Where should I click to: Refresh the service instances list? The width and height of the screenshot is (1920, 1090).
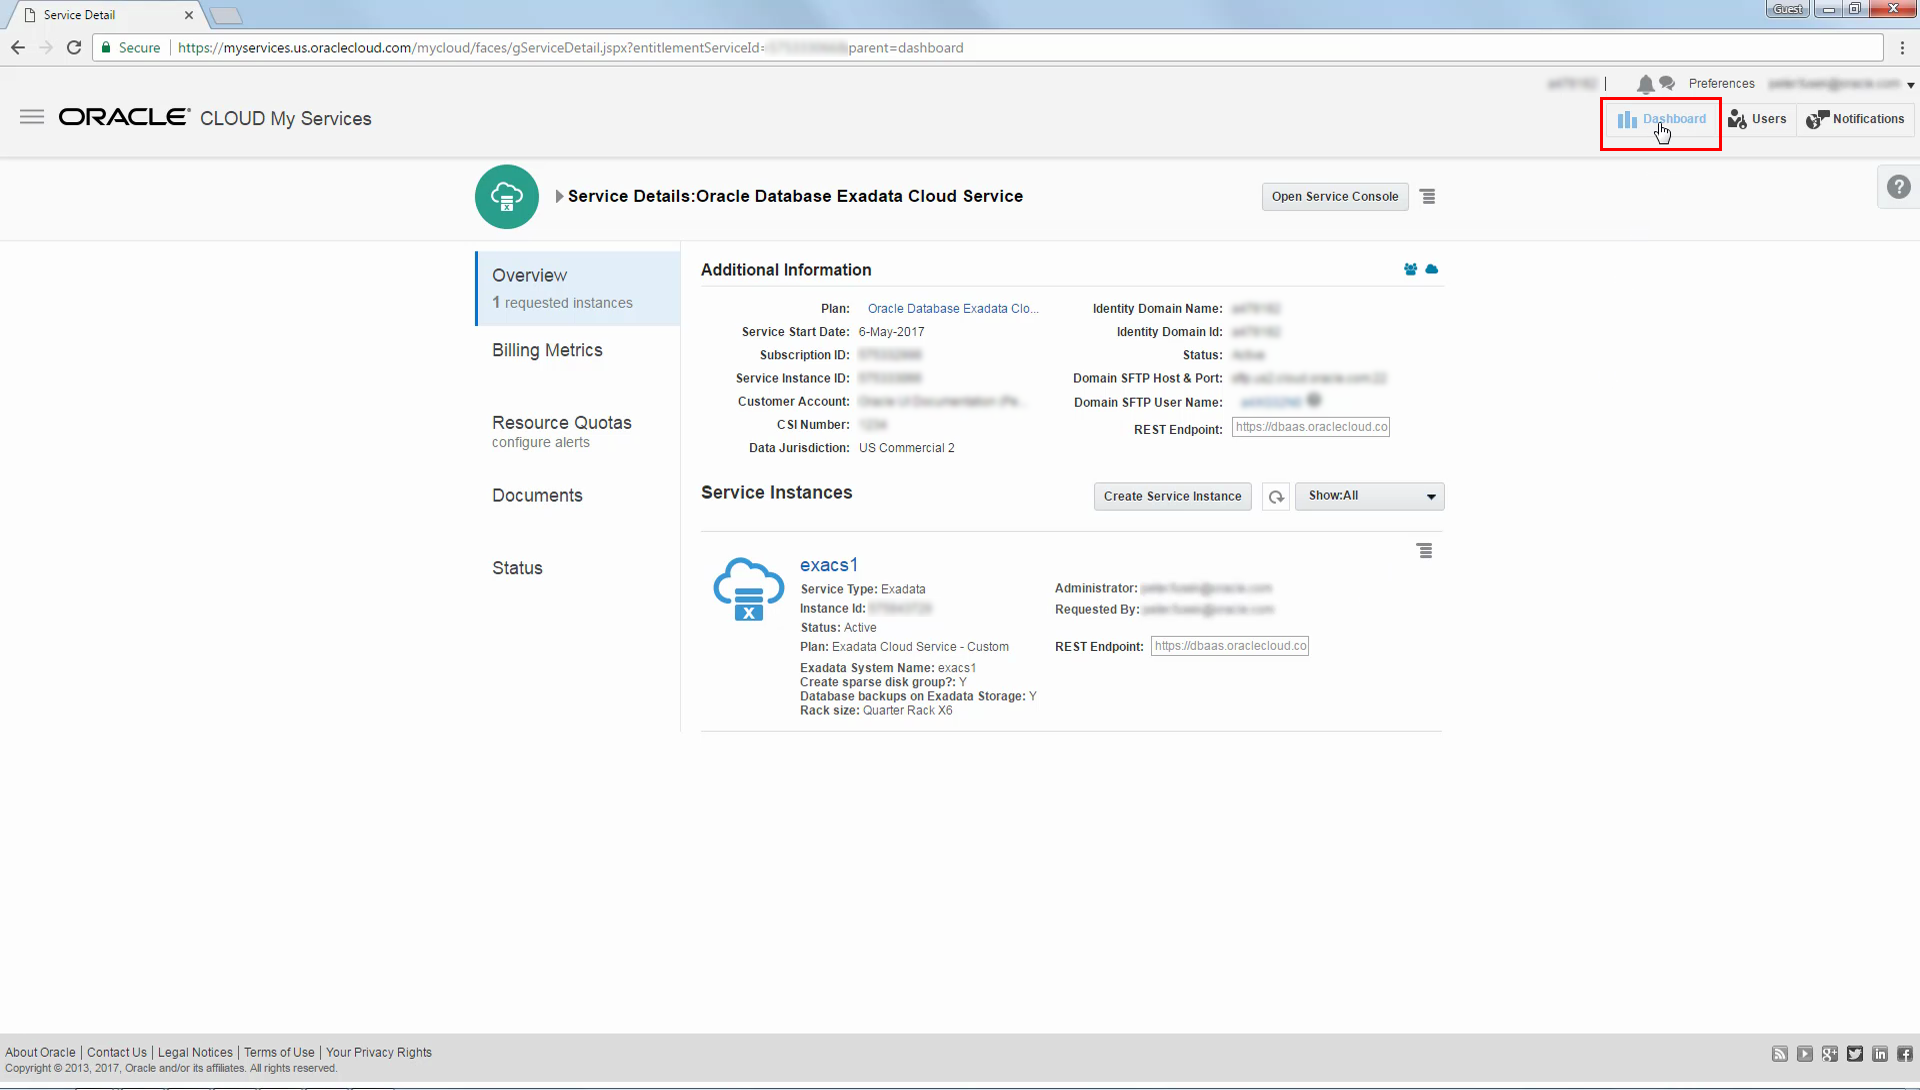[x=1276, y=497]
